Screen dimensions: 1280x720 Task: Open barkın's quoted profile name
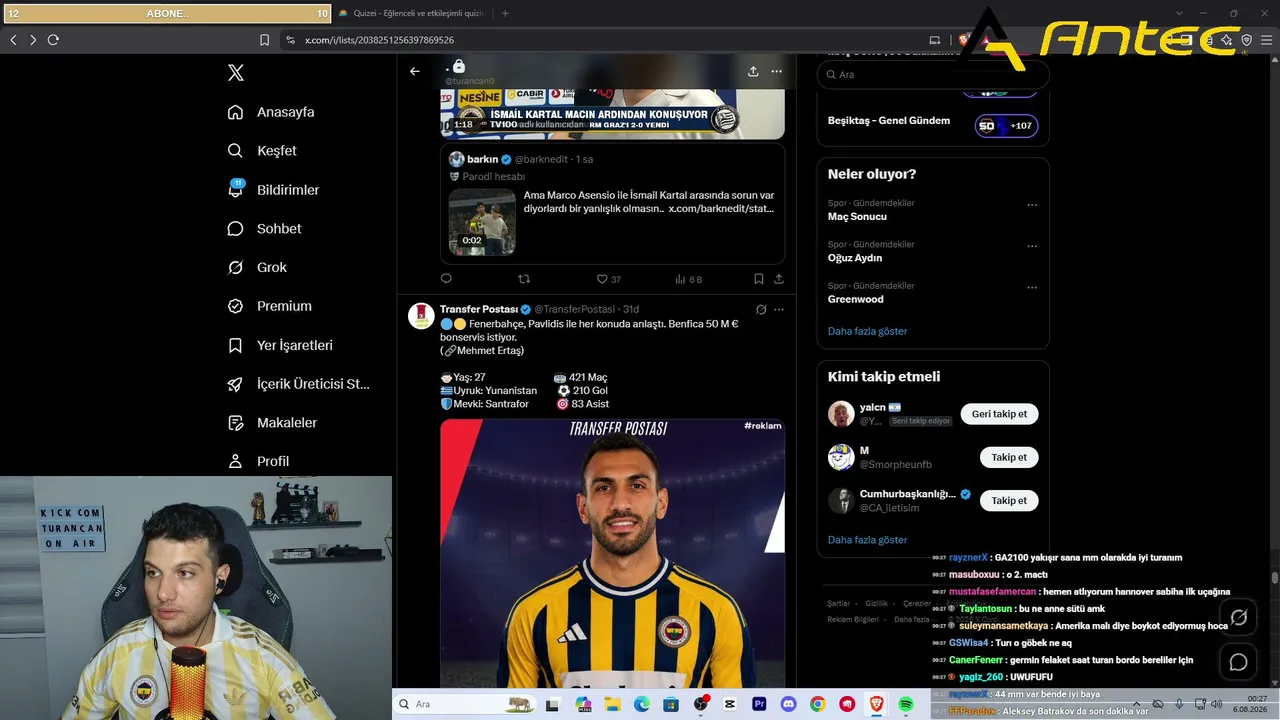483,159
